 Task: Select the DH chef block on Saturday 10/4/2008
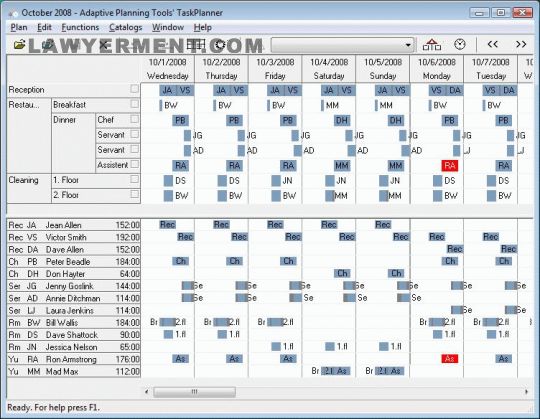342,120
